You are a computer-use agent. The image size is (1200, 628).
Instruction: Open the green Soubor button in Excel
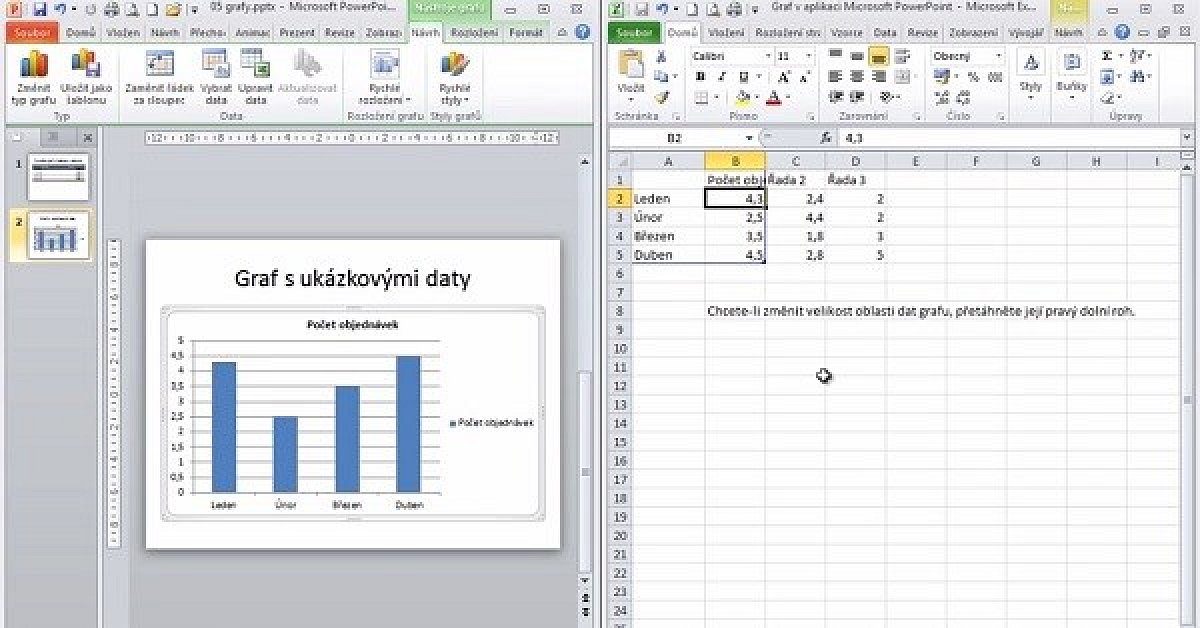[x=633, y=33]
